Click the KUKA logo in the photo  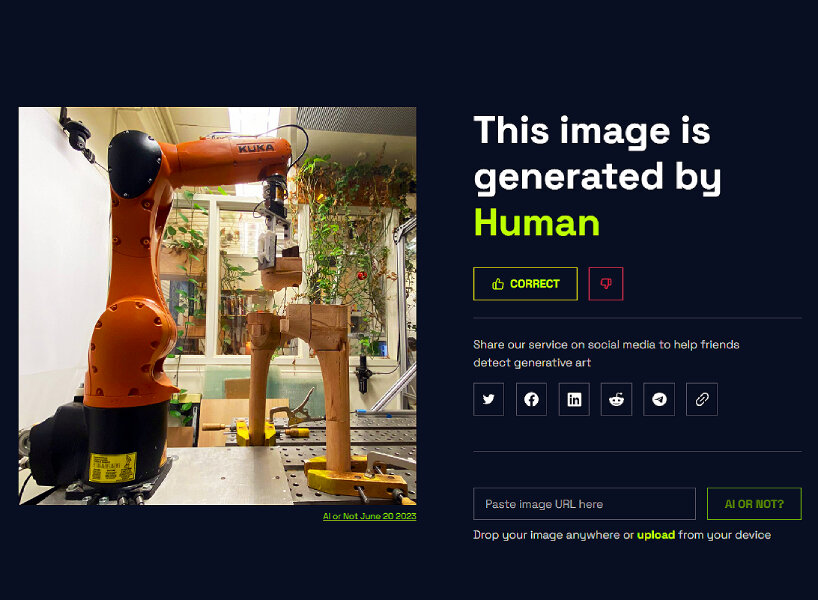click(256, 148)
